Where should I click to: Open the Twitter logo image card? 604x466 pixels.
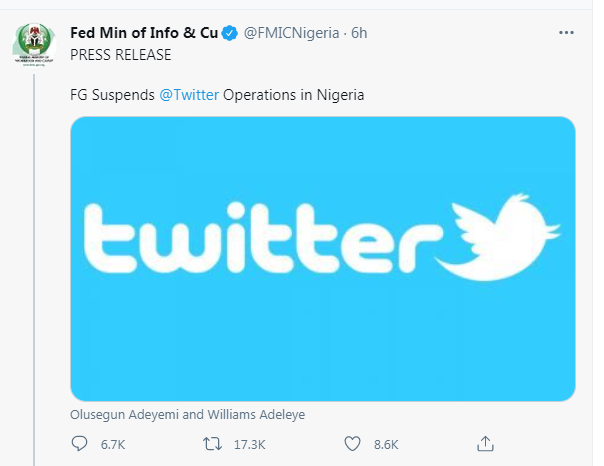[323, 259]
